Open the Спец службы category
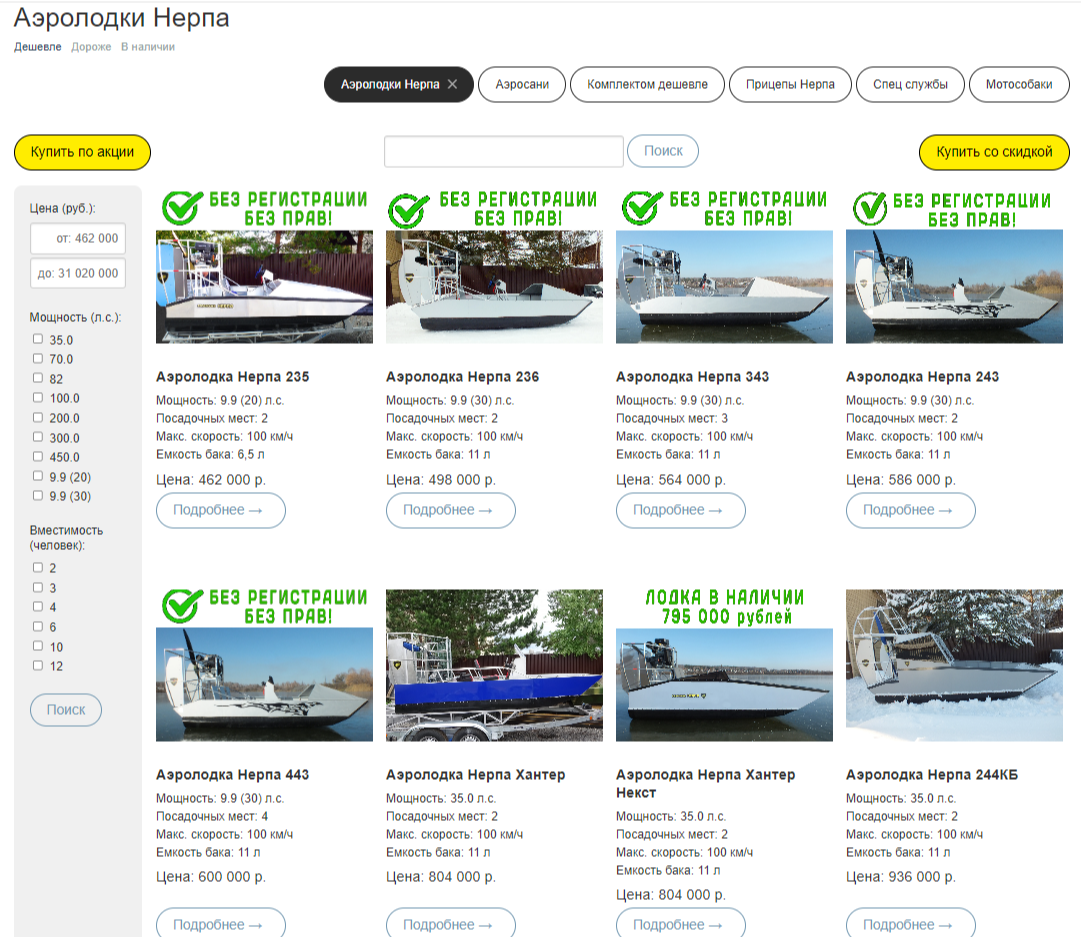The image size is (1081, 937). click(910, 84)
